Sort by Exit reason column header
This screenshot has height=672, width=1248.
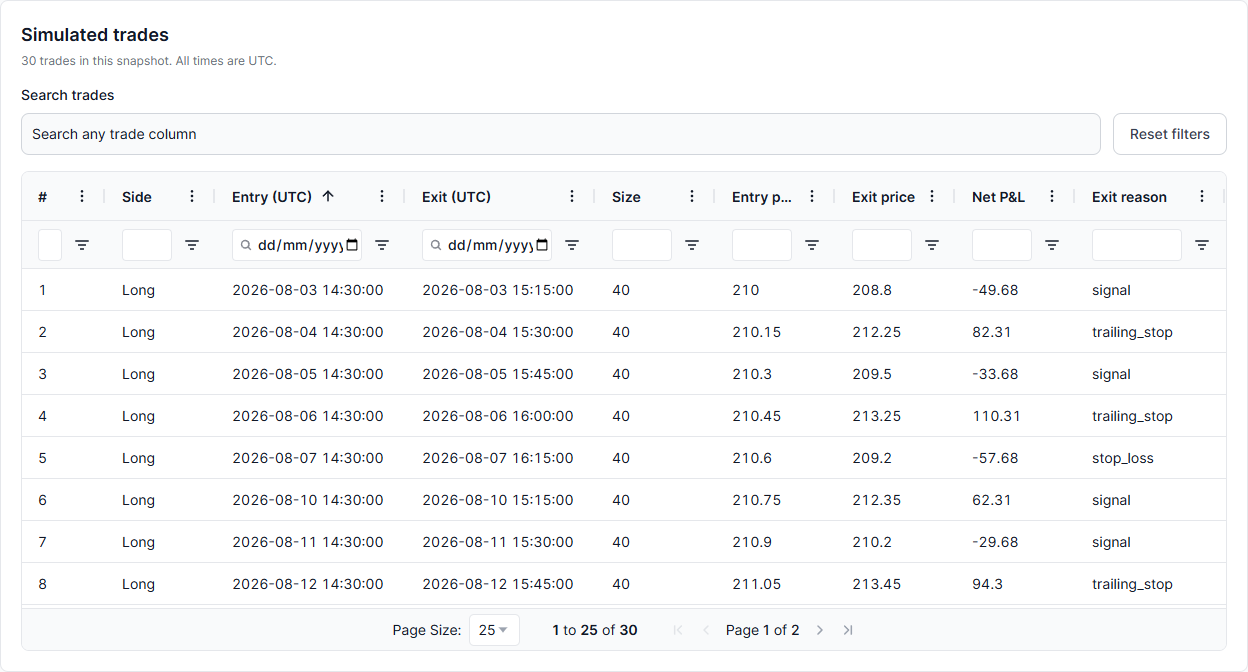(1129, 197)
